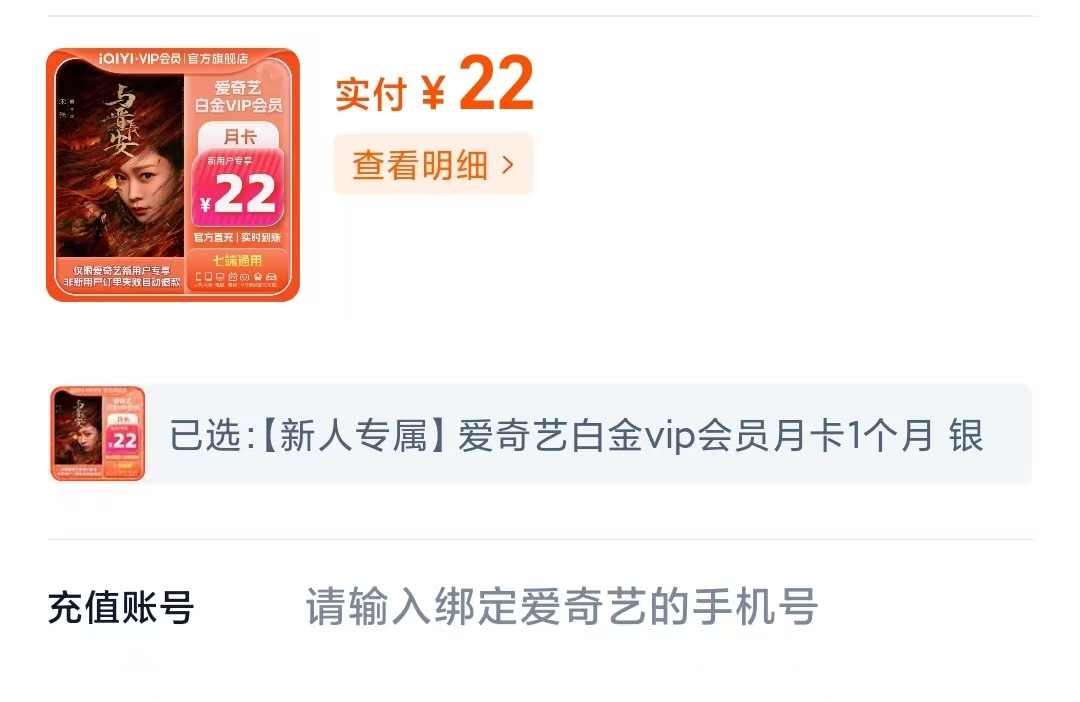Tap the chevron arrow beside 查看明细
Viewport: 1080px width, 702px height.
click(x=508, y=165)
